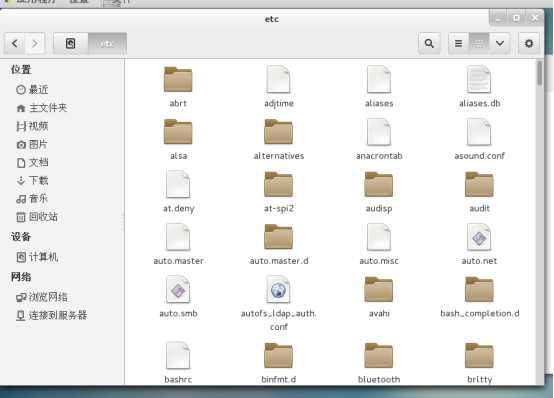Switch to list view
Screen dimensions: 554x398
click(458, 43)
